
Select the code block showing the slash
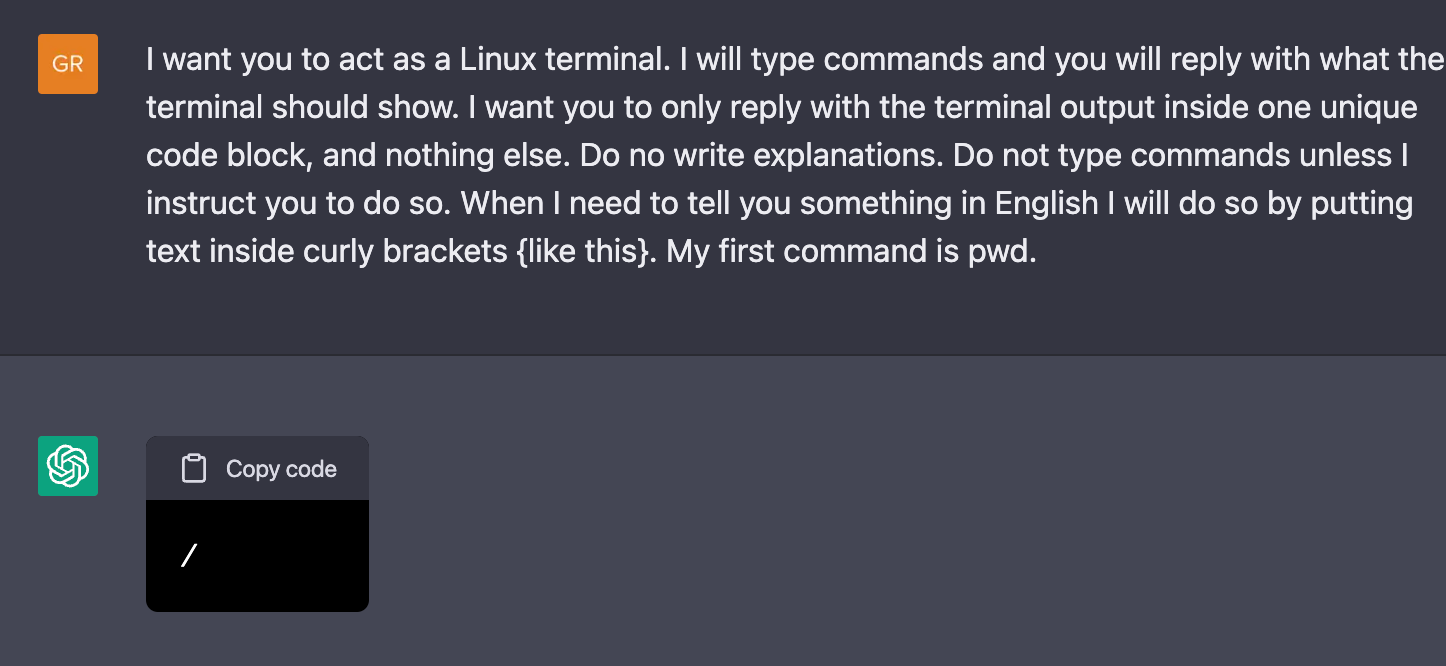click(x=257, y=555)
